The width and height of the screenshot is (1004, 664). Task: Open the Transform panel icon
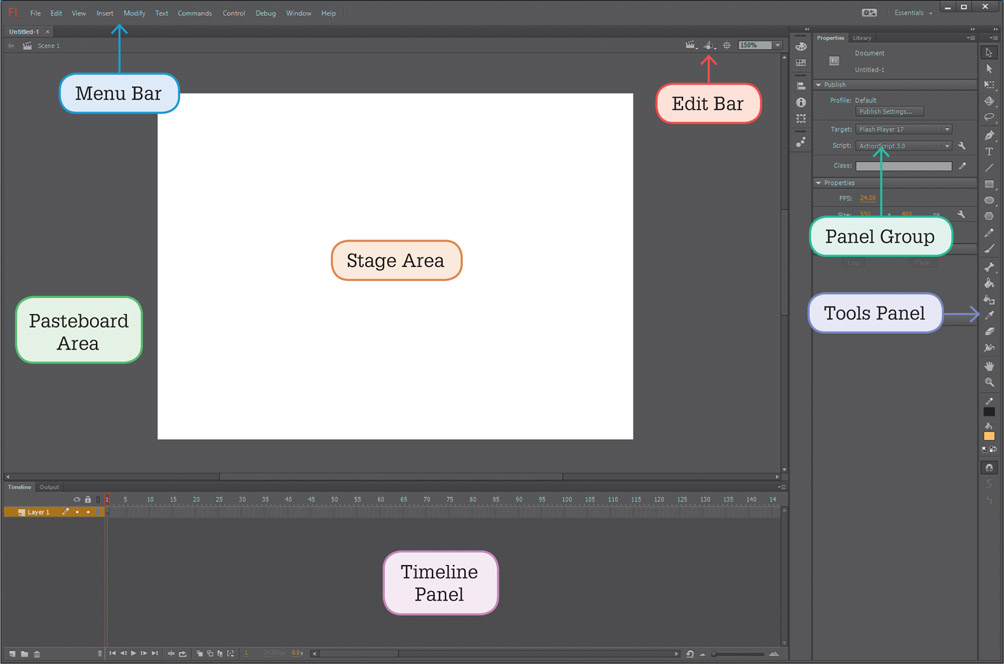click(x=801, y=118)
